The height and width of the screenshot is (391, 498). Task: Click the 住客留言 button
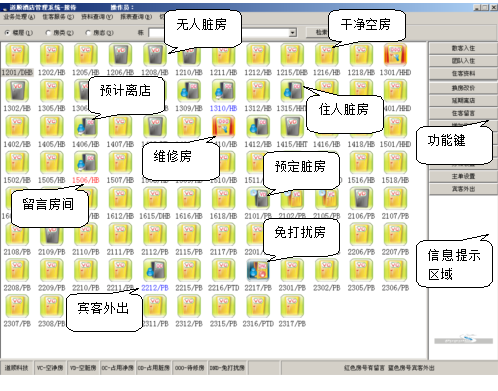pos(463,113)
